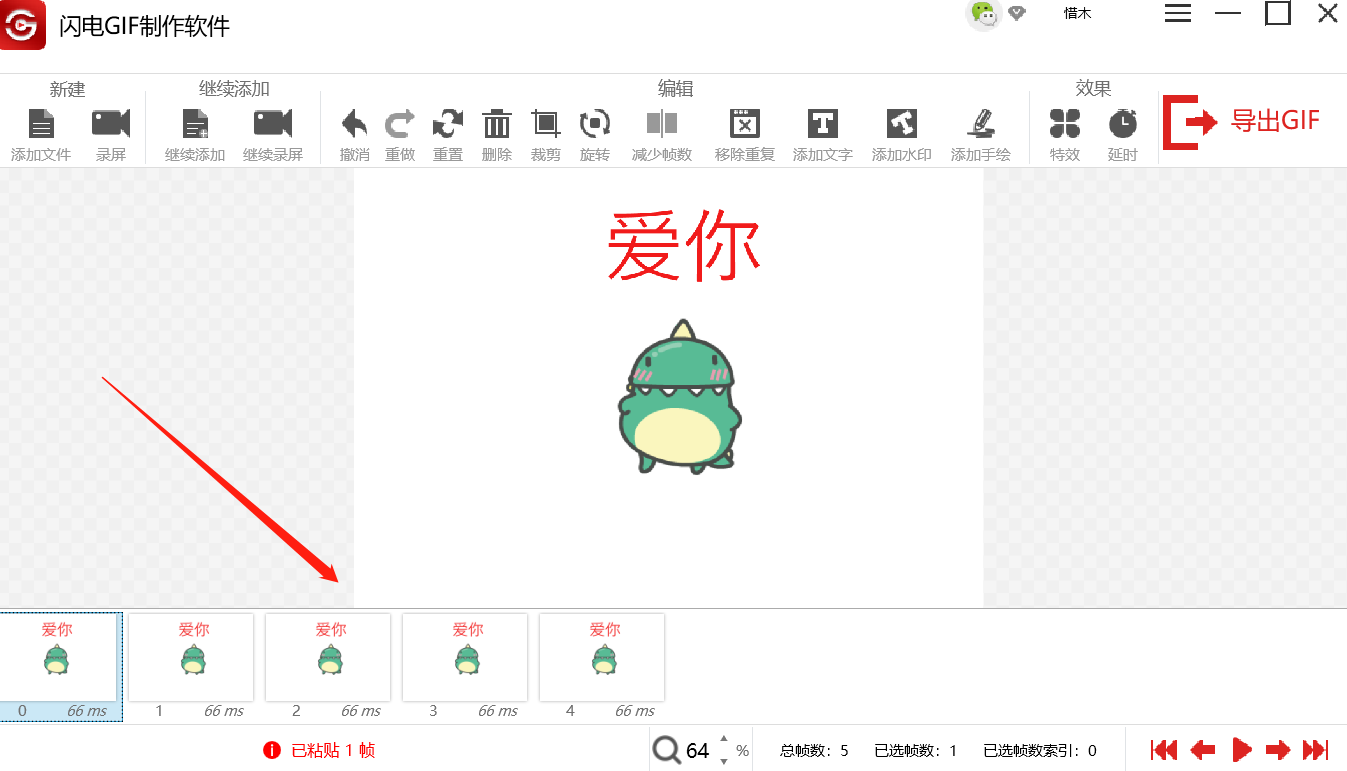This screenshot has height=771, width=1347.
Task: Click the 闪电GIF制作软件 title text
Action: click(144, 26)
